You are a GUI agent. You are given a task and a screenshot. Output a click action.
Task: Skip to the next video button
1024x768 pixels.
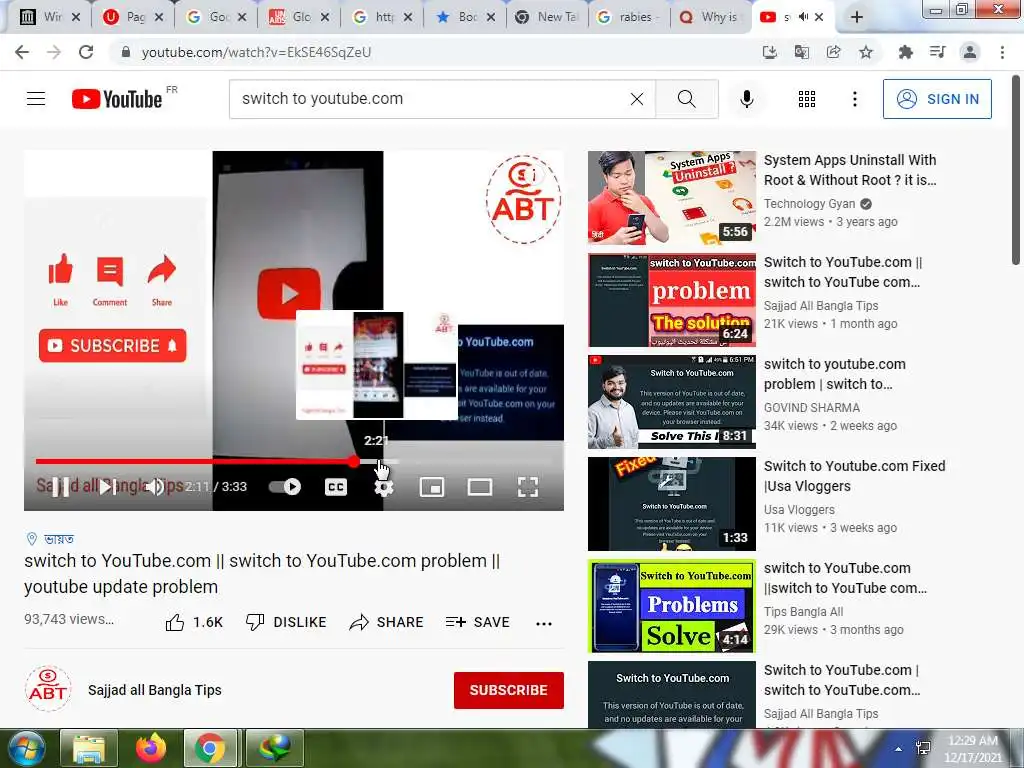108,487
